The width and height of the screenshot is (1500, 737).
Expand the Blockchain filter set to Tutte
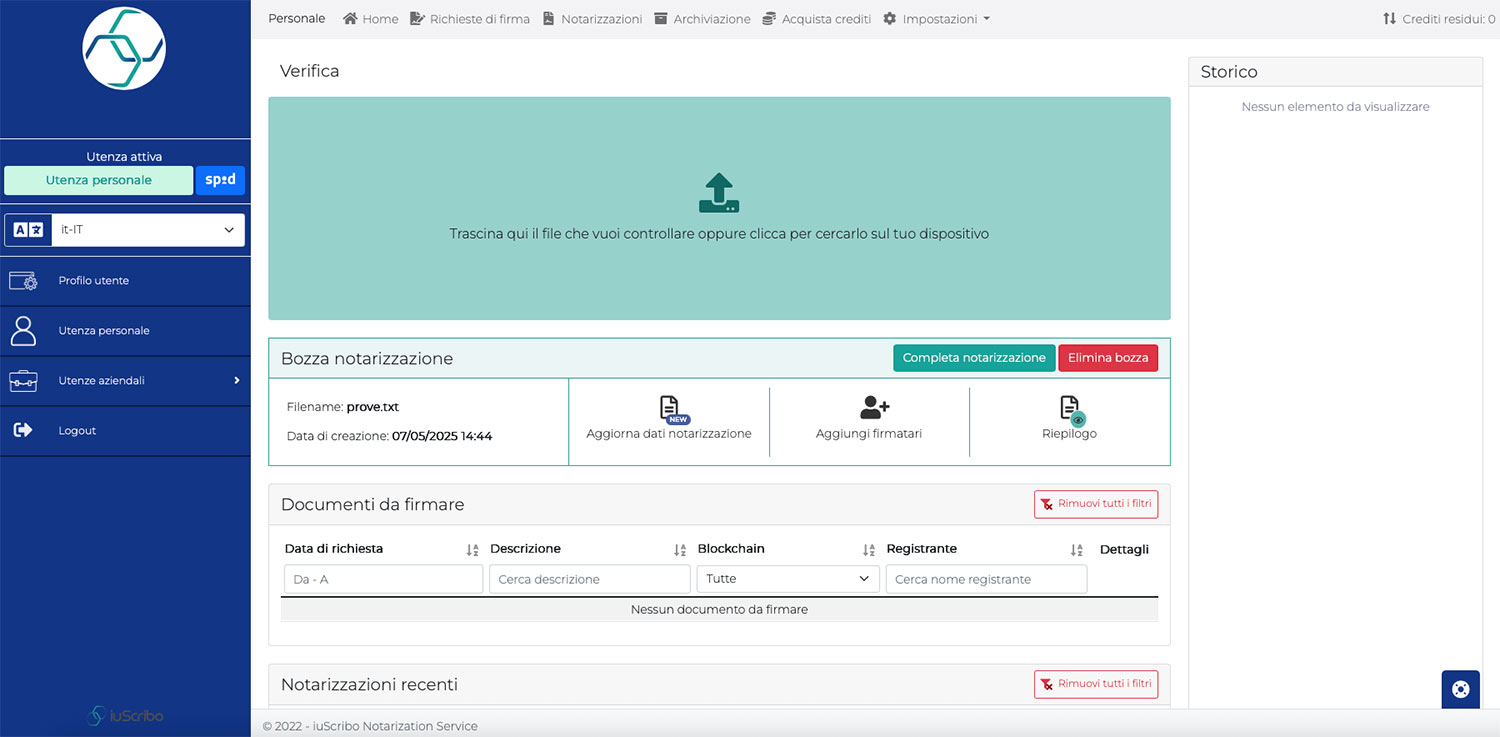coord(787,578)
